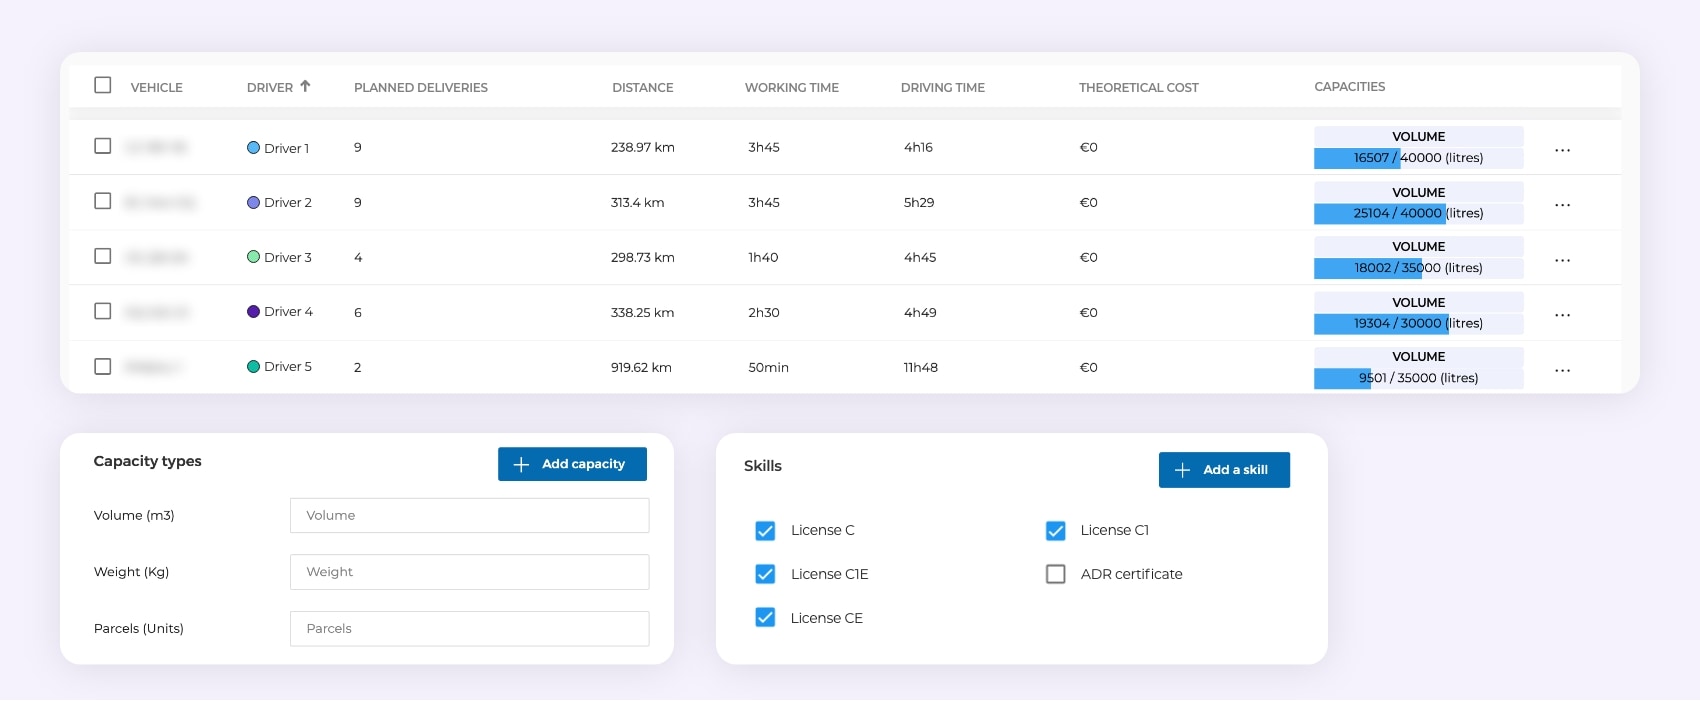Click the sort arrow beside the Driver column
Viewport: 1700px width, 701px height.
pos(305,86)
